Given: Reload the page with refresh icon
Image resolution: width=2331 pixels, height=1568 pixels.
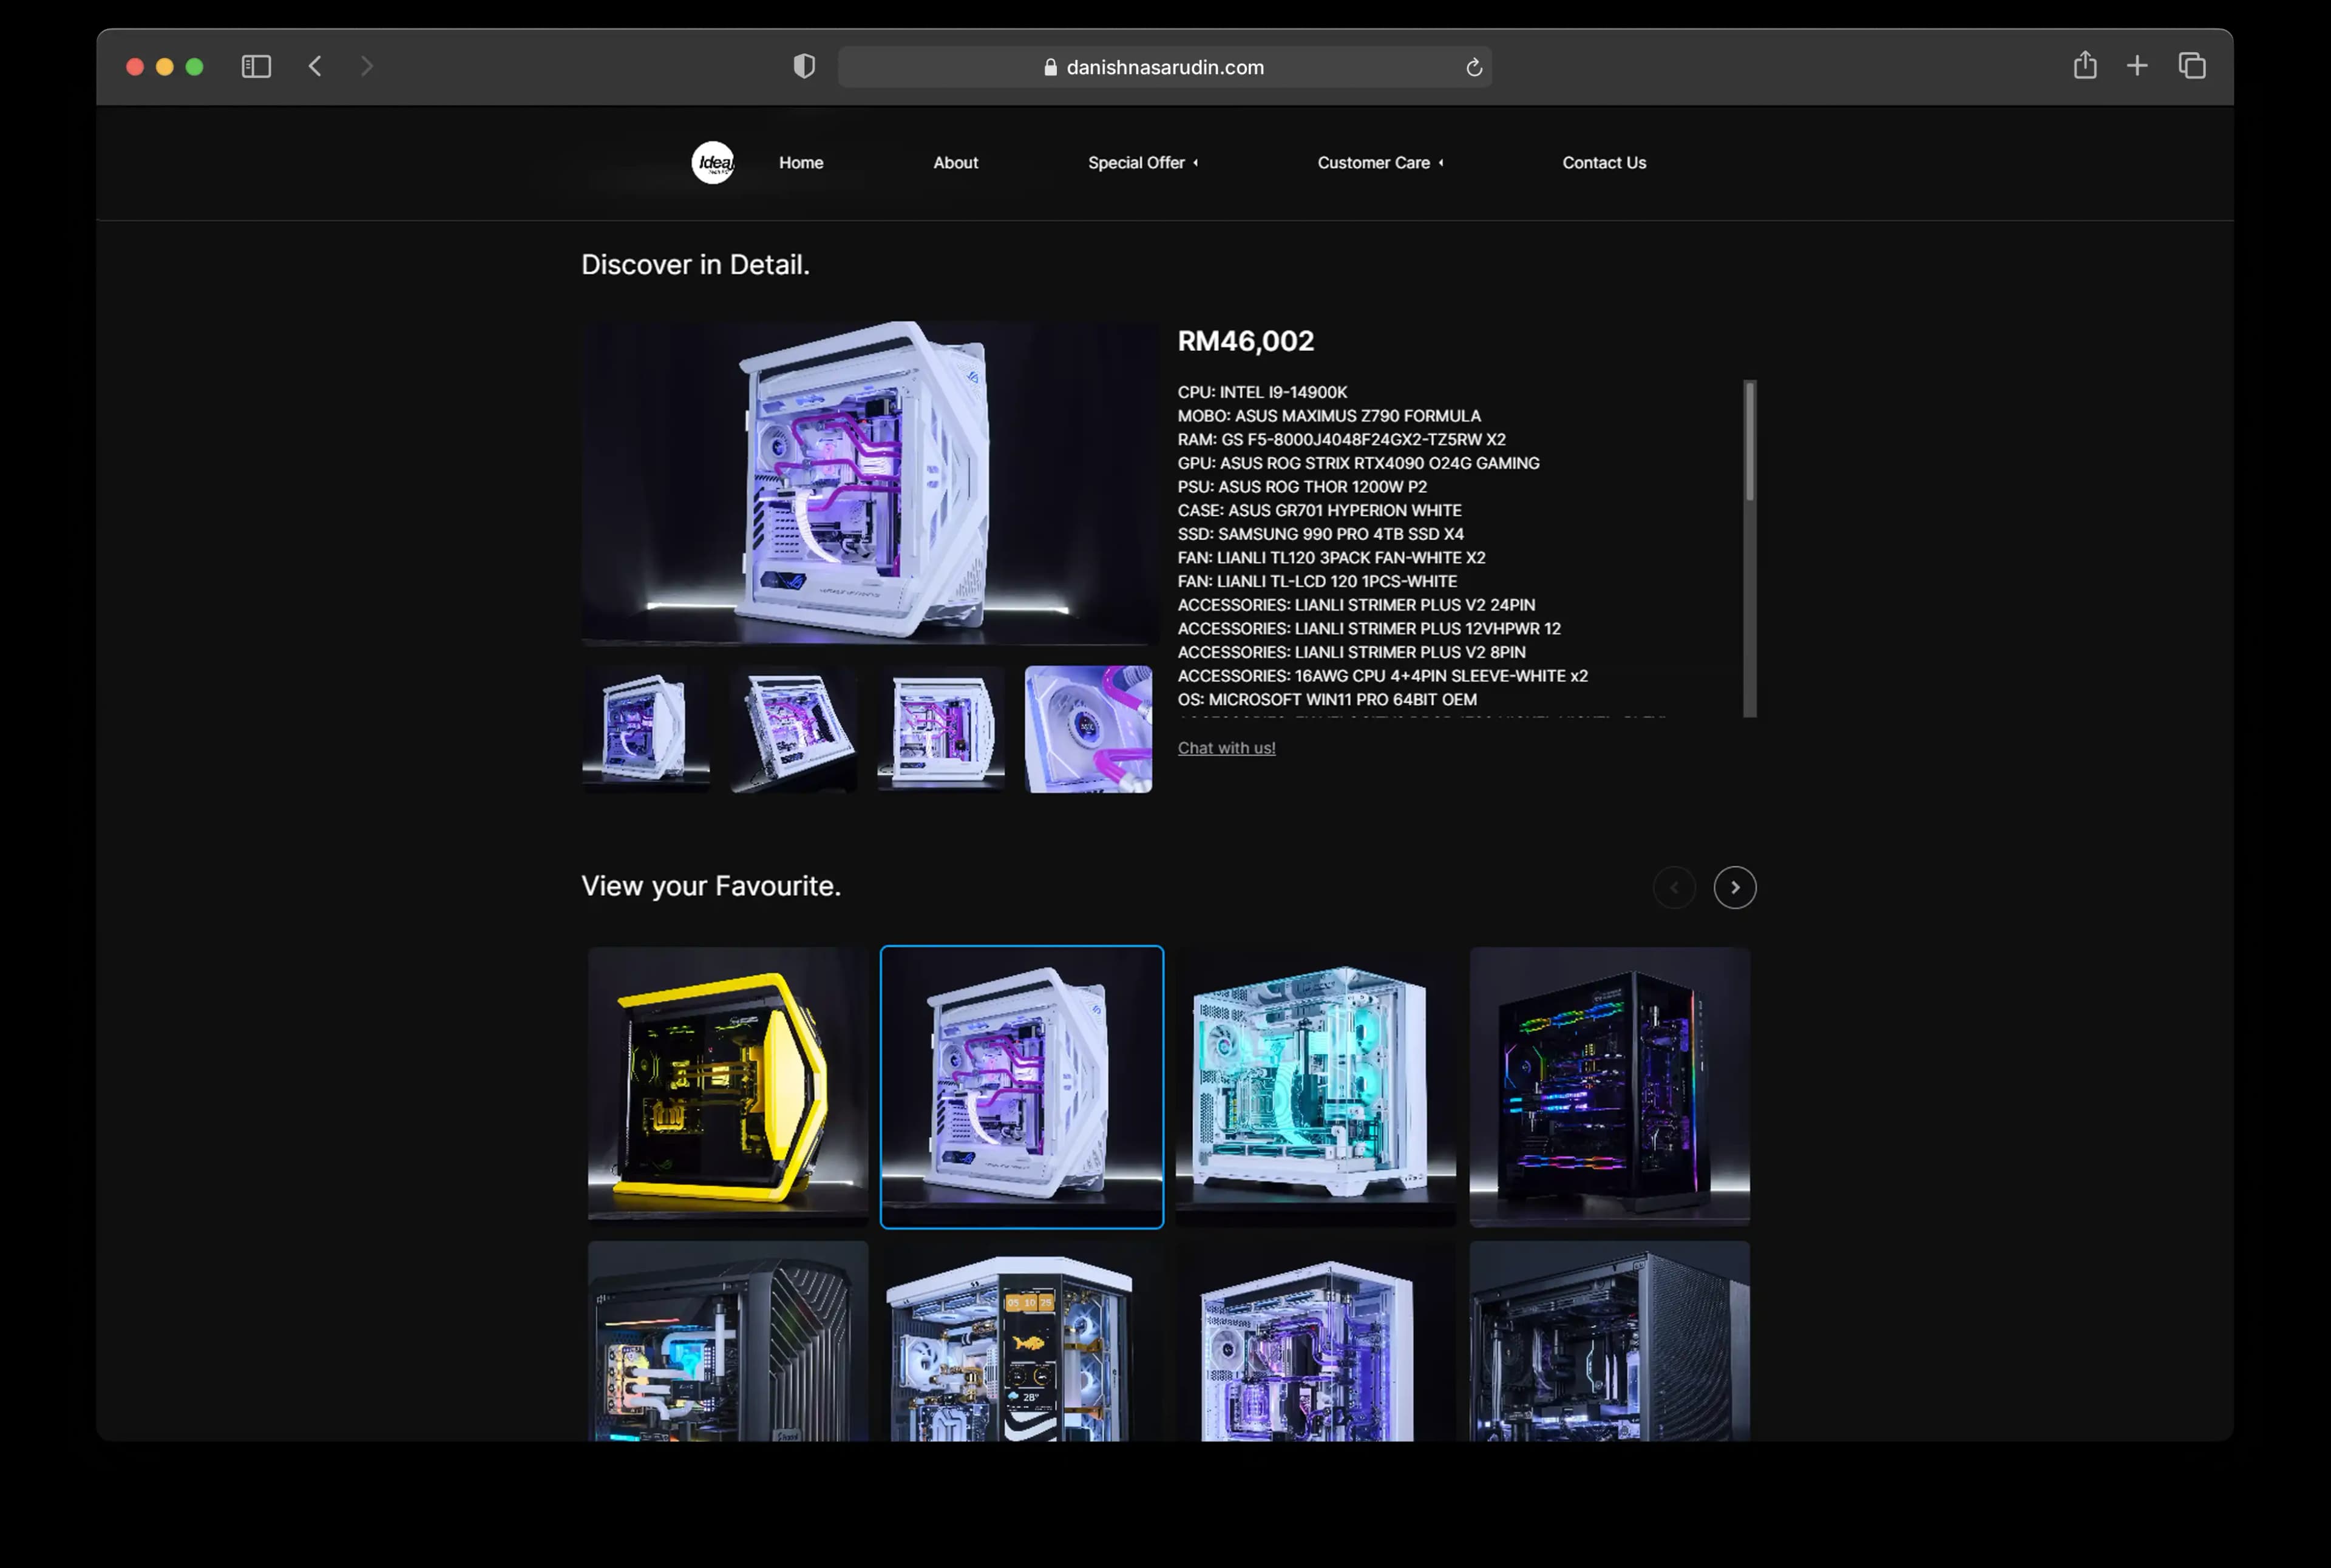Looking at the screenshot, I should point(1473,67).
